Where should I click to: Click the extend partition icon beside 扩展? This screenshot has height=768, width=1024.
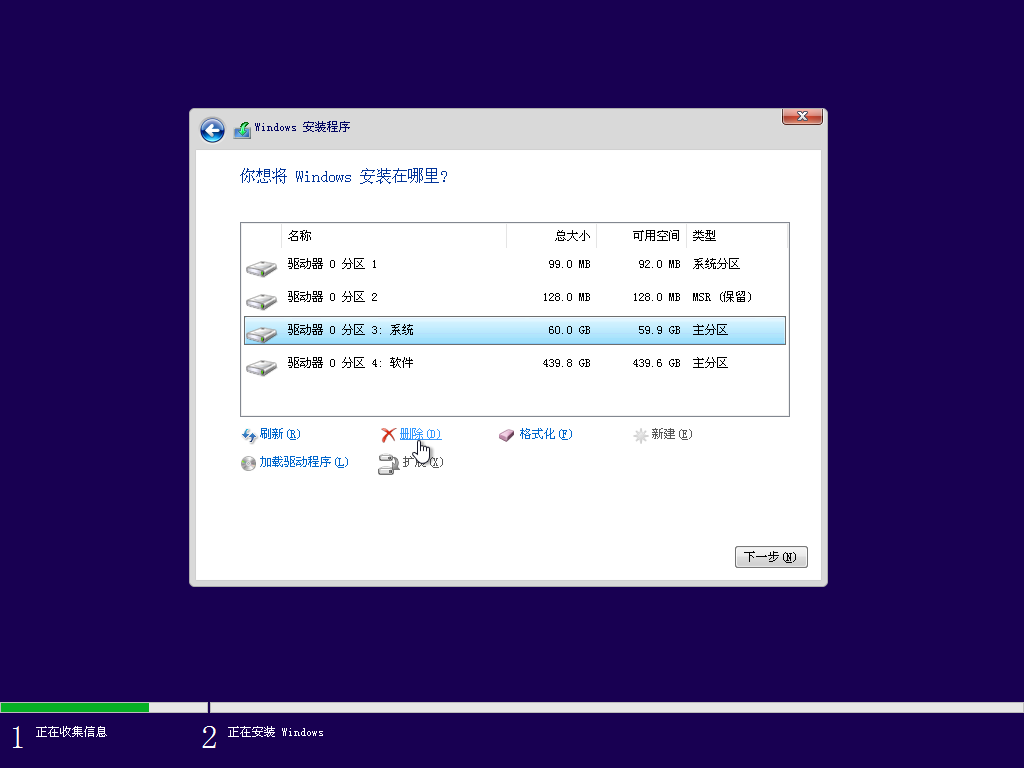pos(387,463)
